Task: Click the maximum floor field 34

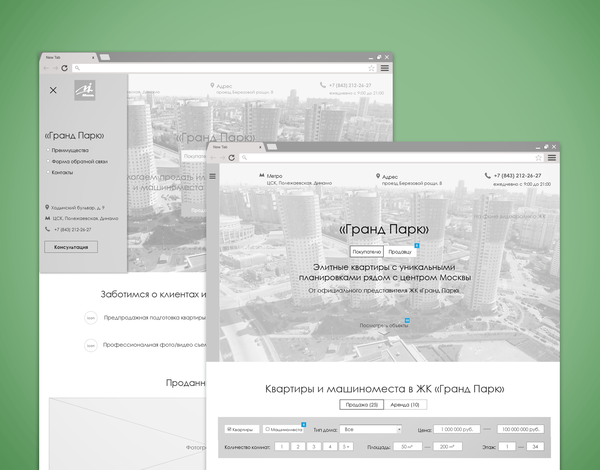Action: 535,447
